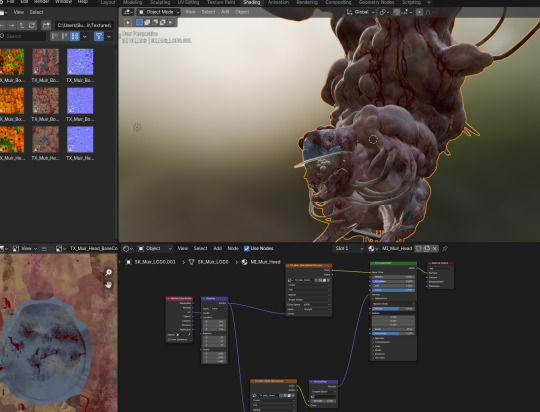The height and width of the screenshot is (412, 540).
Task: Select the first-row blue normal map thumbnail
Action: coord(80,62)
